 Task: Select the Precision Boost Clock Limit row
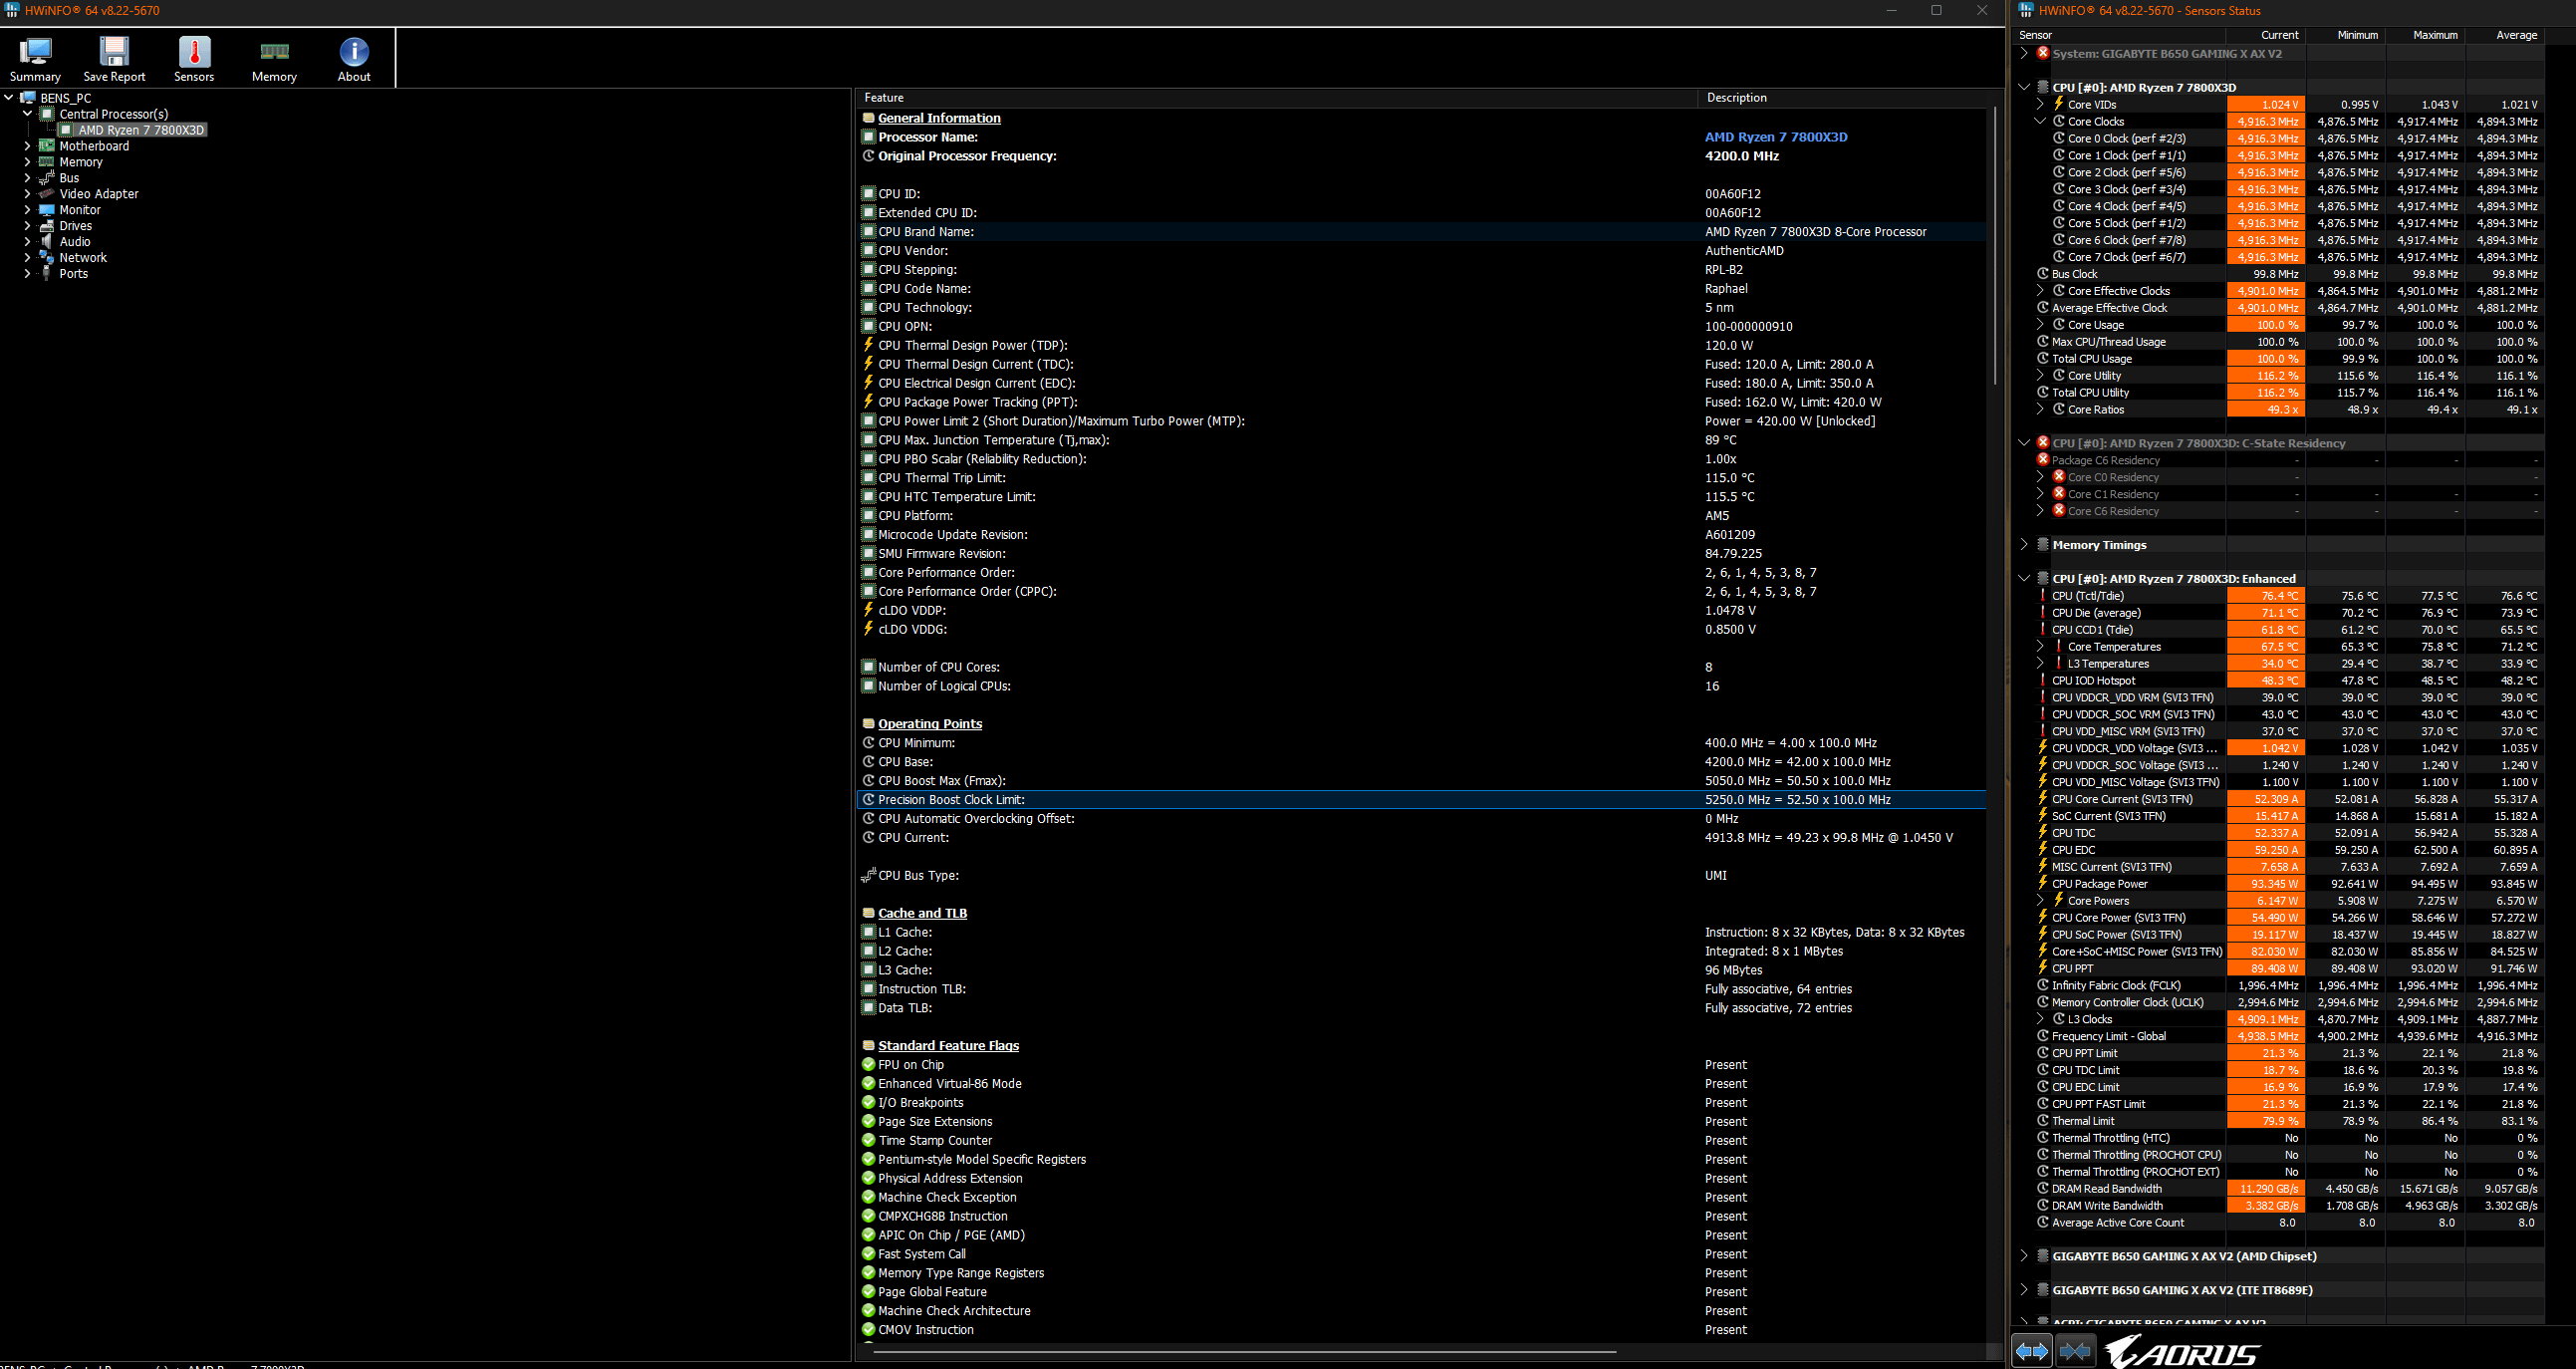[1421, 800]
